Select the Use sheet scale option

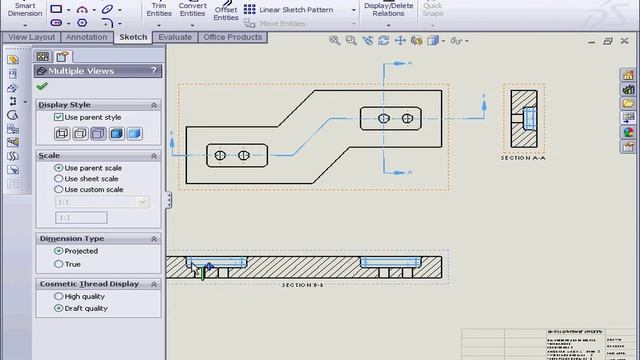tap(58, 178)
